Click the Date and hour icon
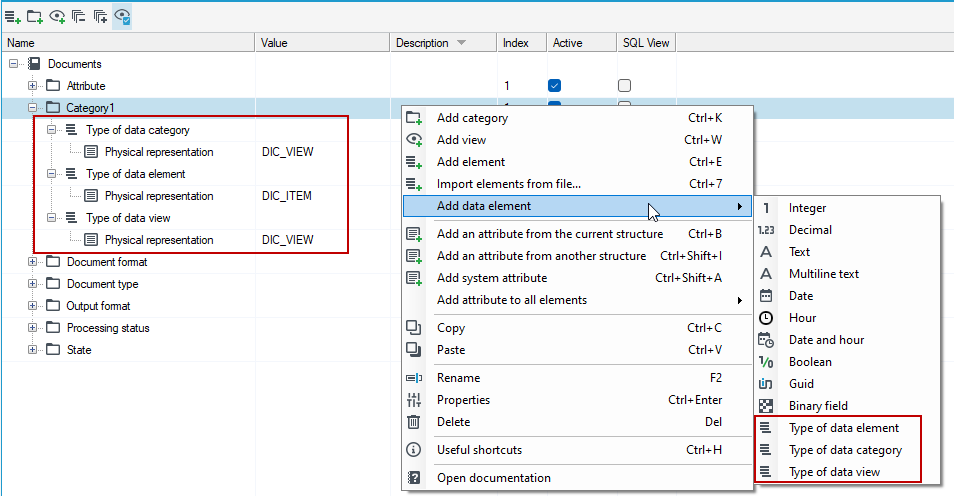Image resolution: width=954 pixels, height=496 pixels. click(766, 340)
